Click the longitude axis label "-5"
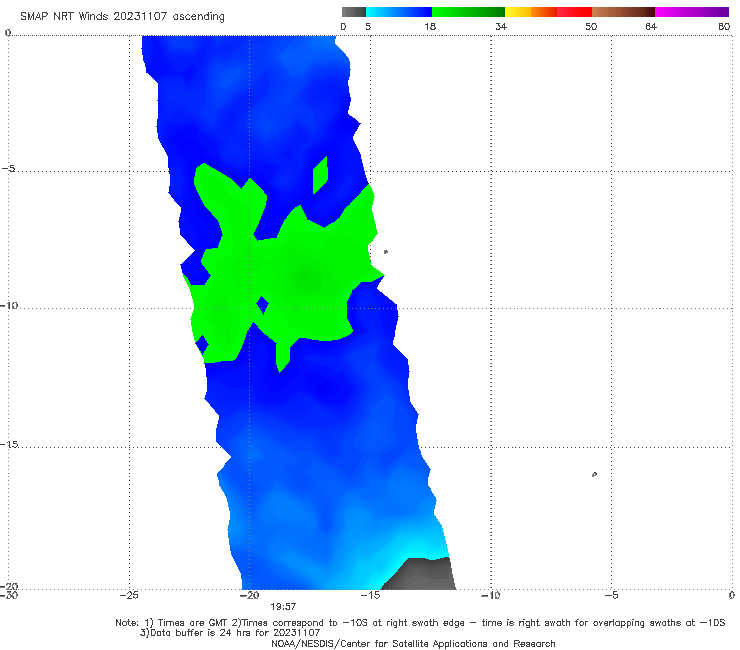The height and width of the screenshot is (650, 740). tap(611, 595)
